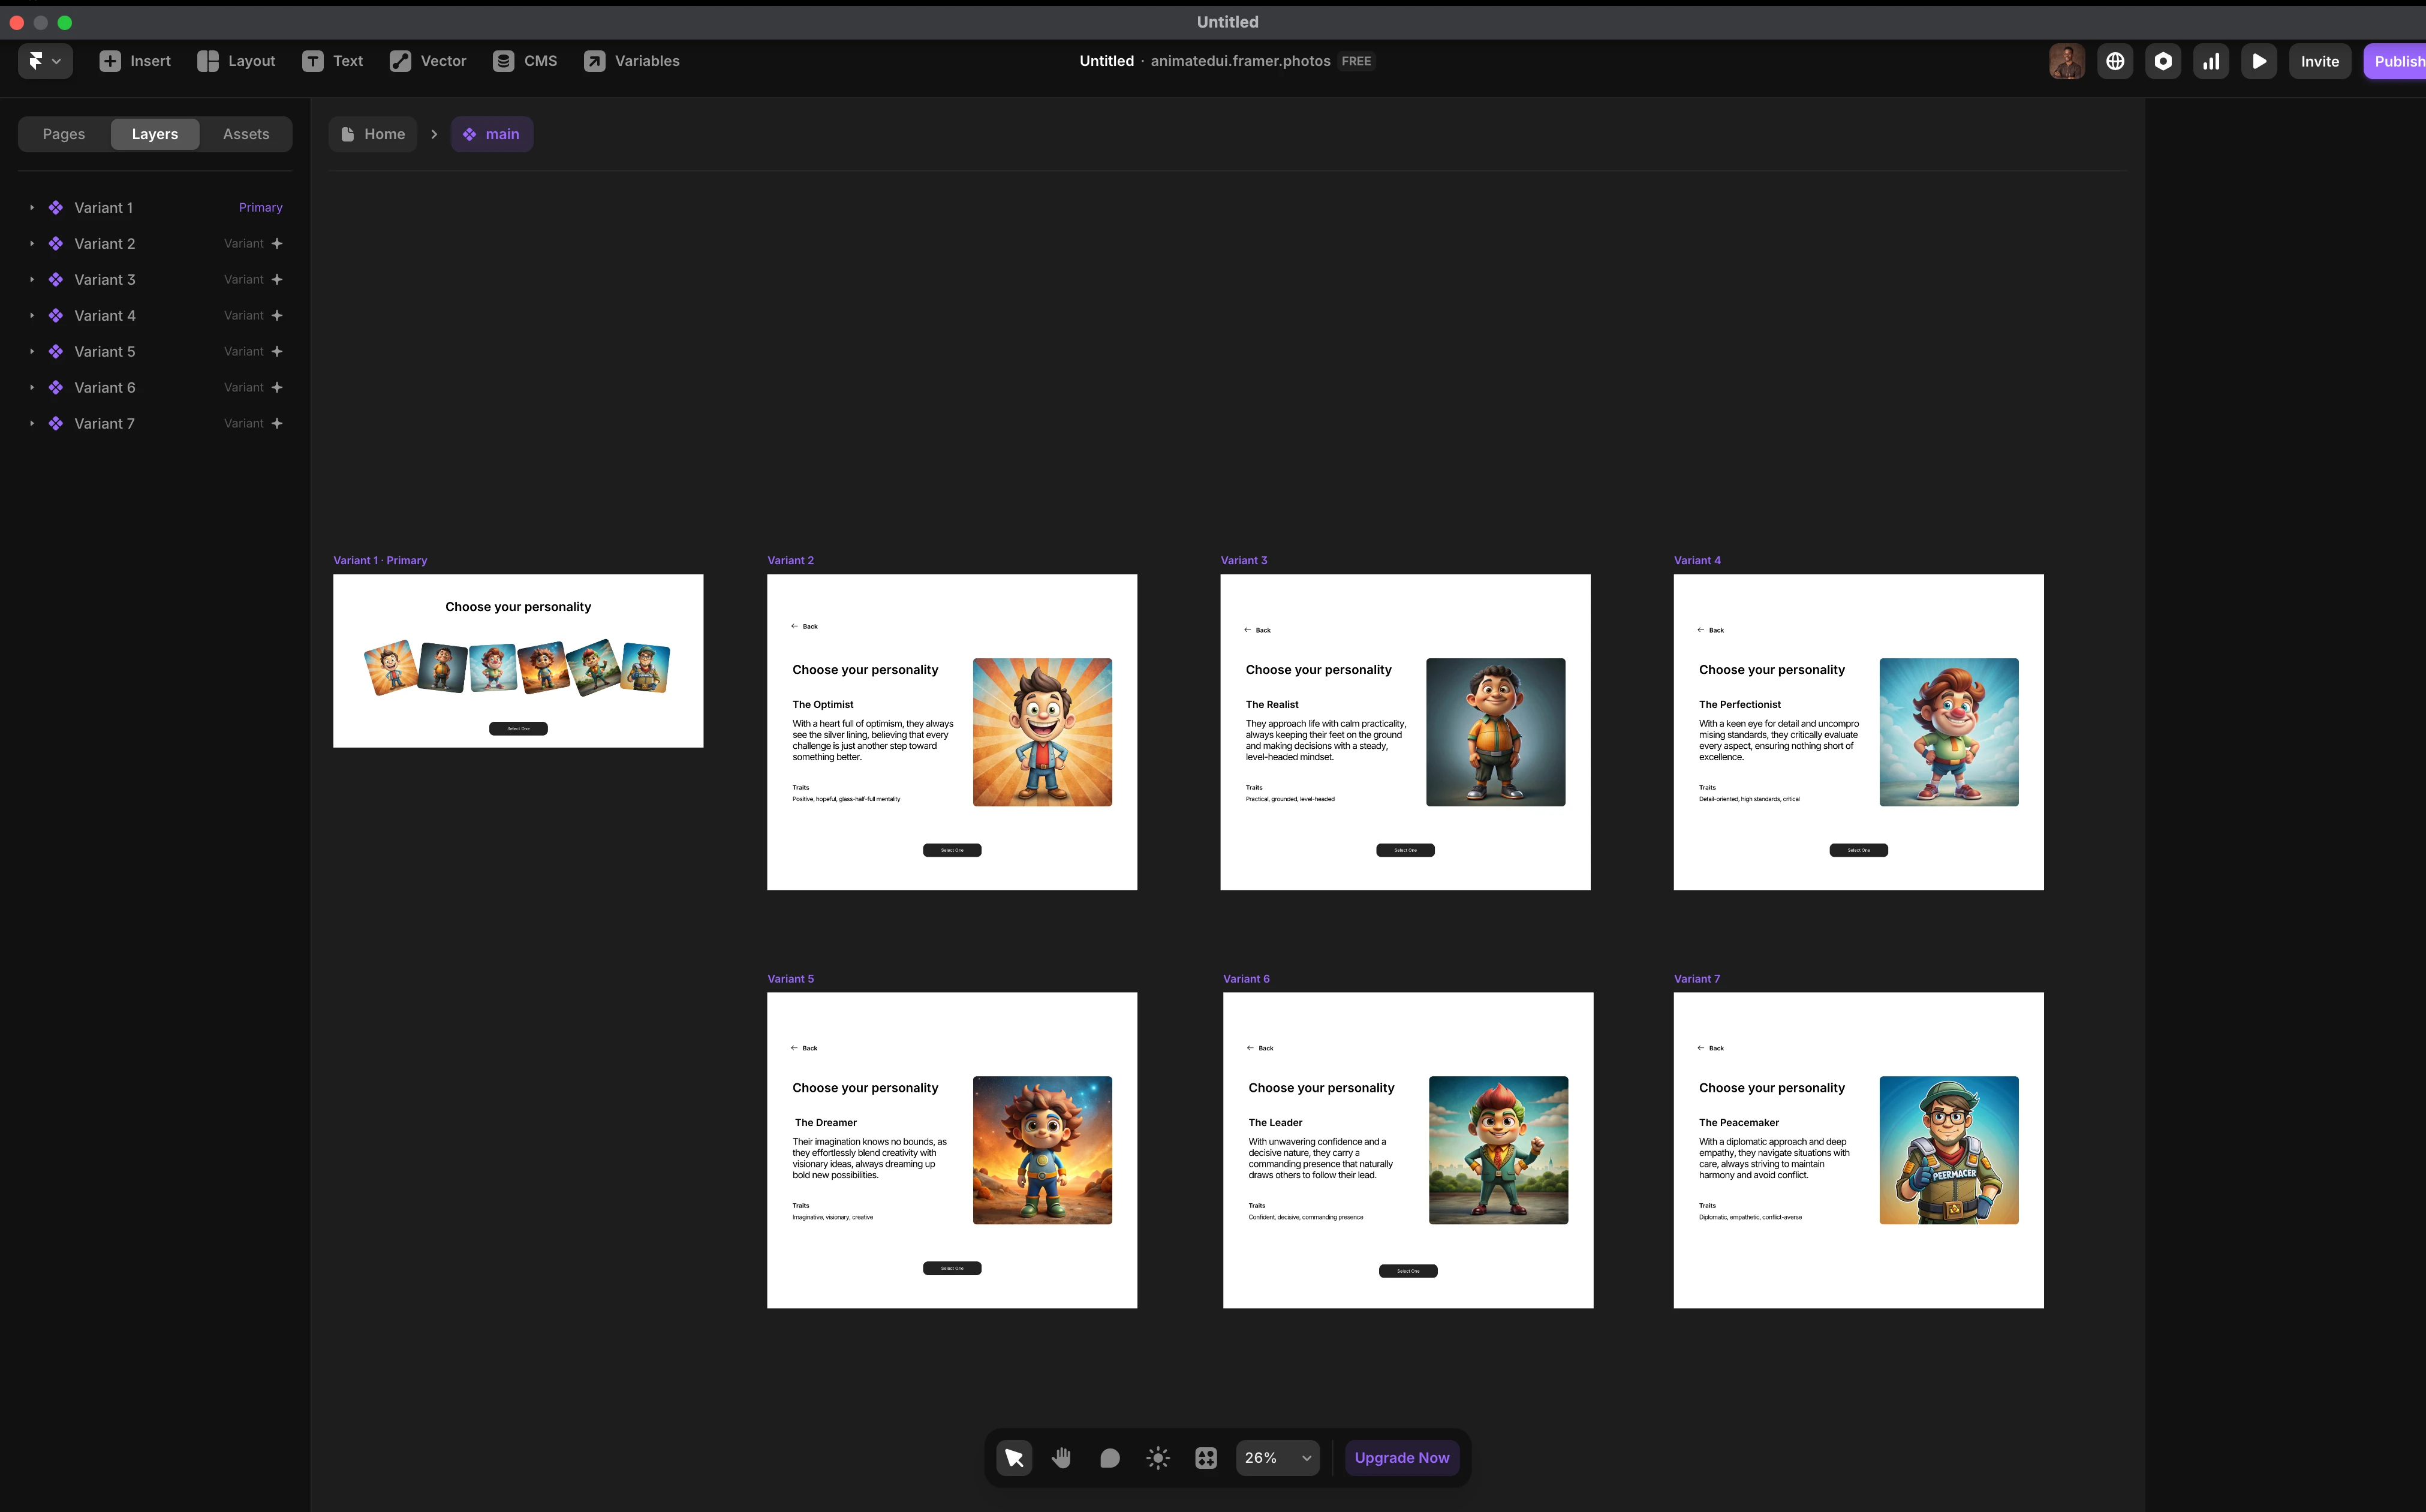Expand Variant 6 layer
2426x1512 pixels.
click(x=32, y=388)
